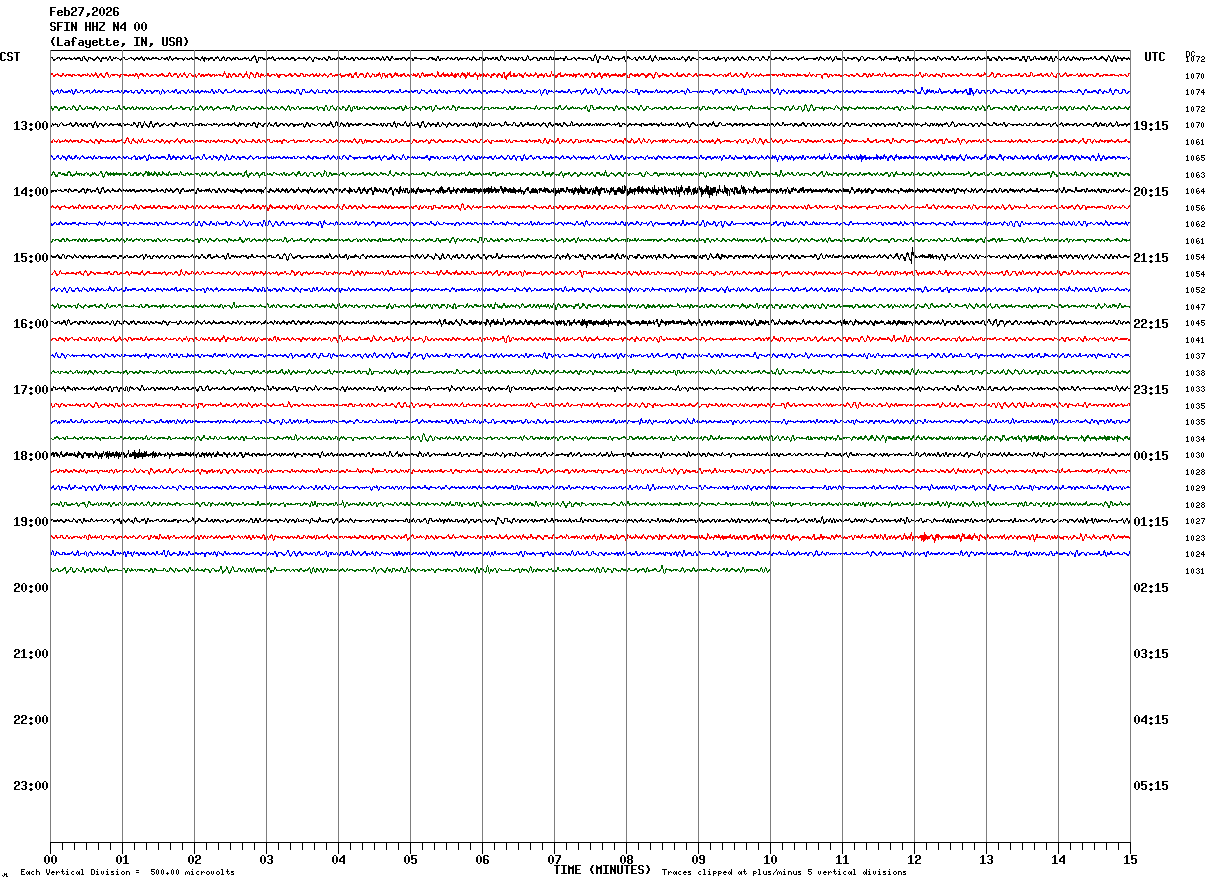
Task: Select the 14:00 CST time label
Action: (30, 192)
